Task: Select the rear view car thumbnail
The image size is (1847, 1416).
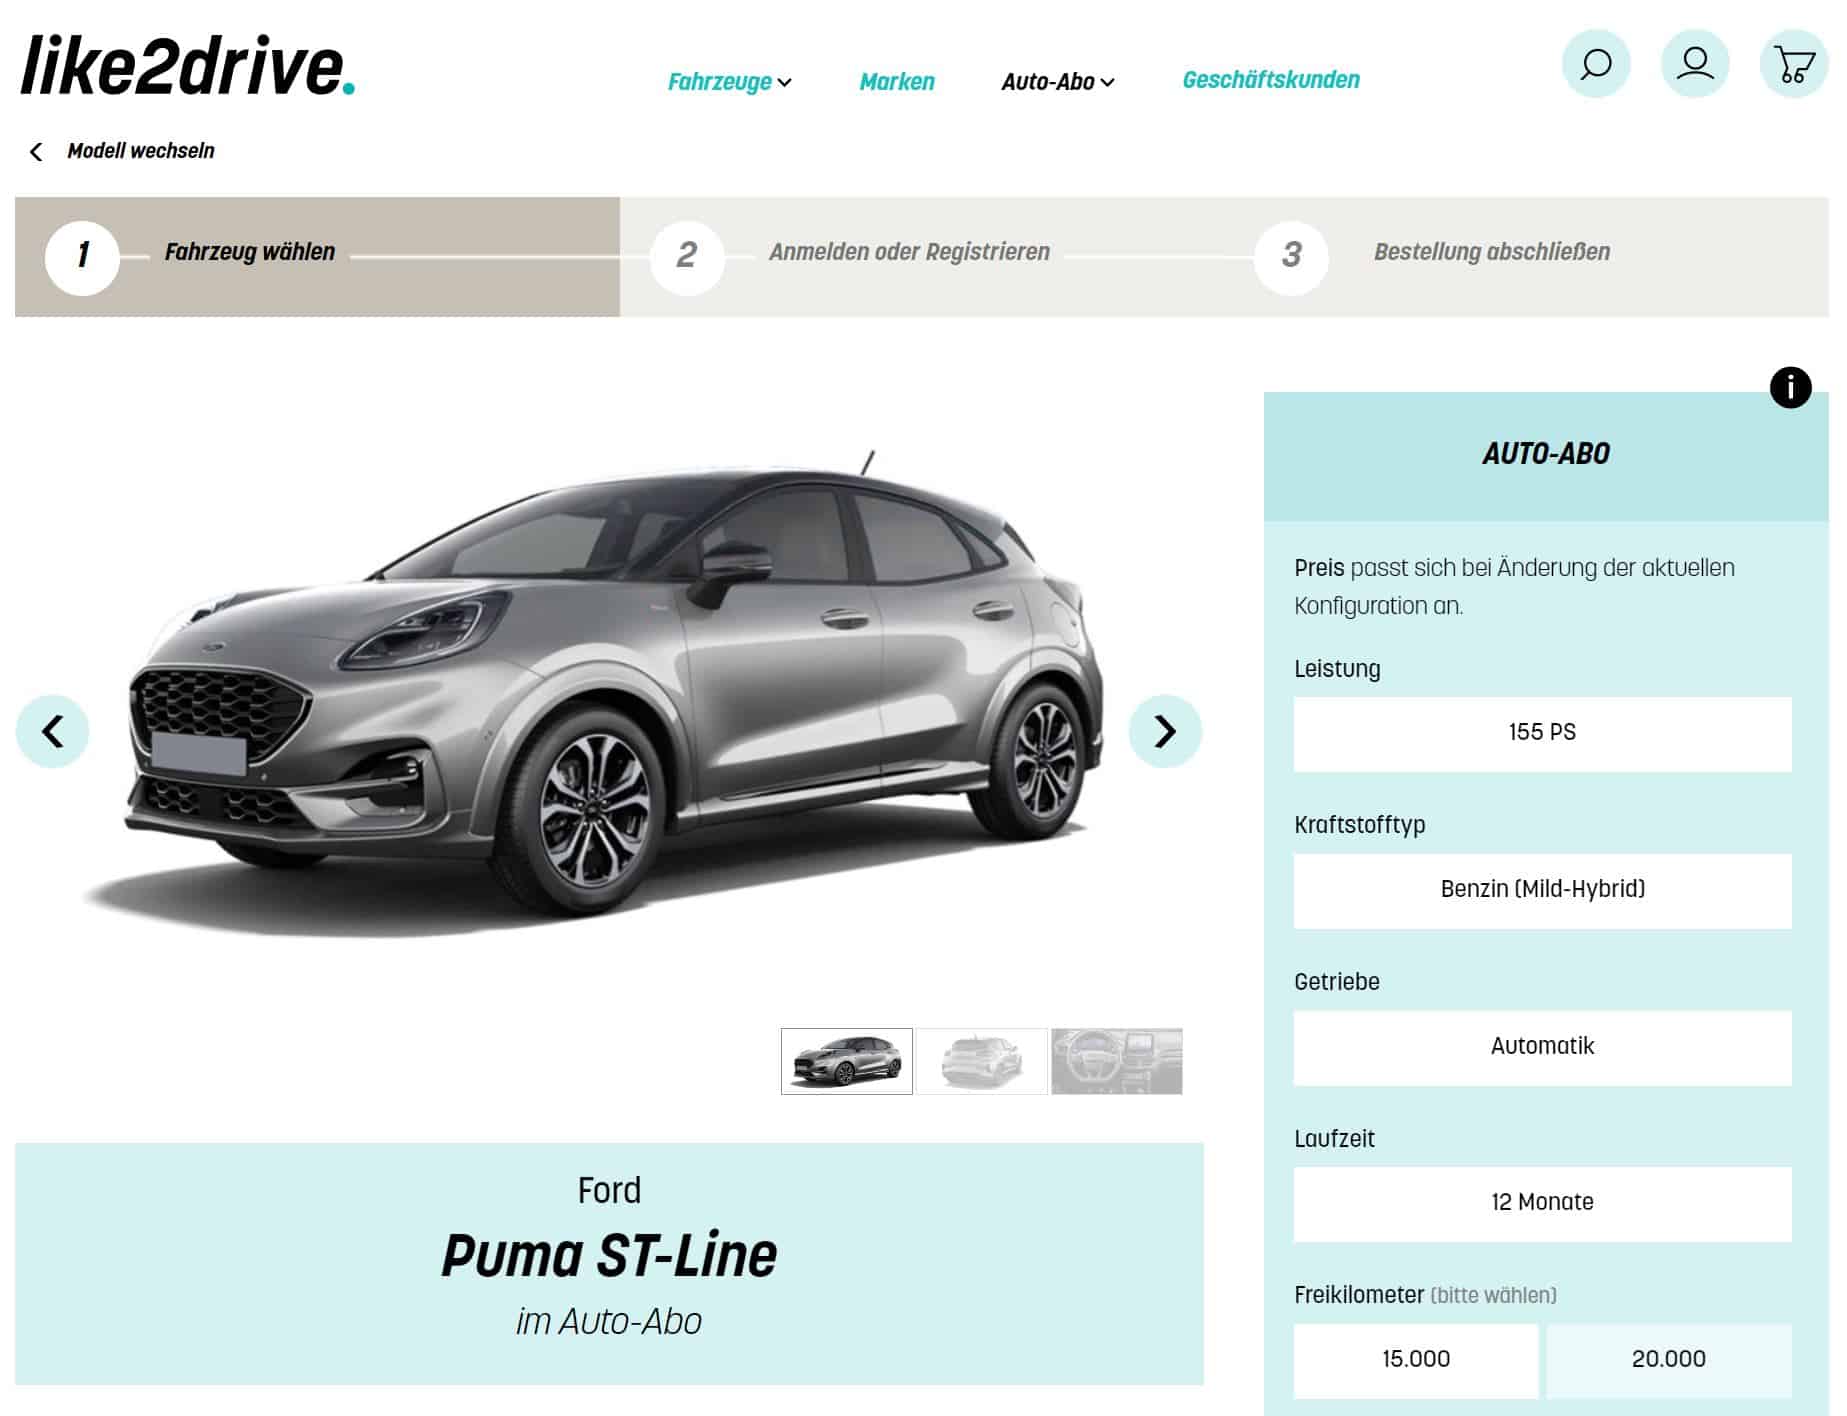Action: tap(981, 1061)
